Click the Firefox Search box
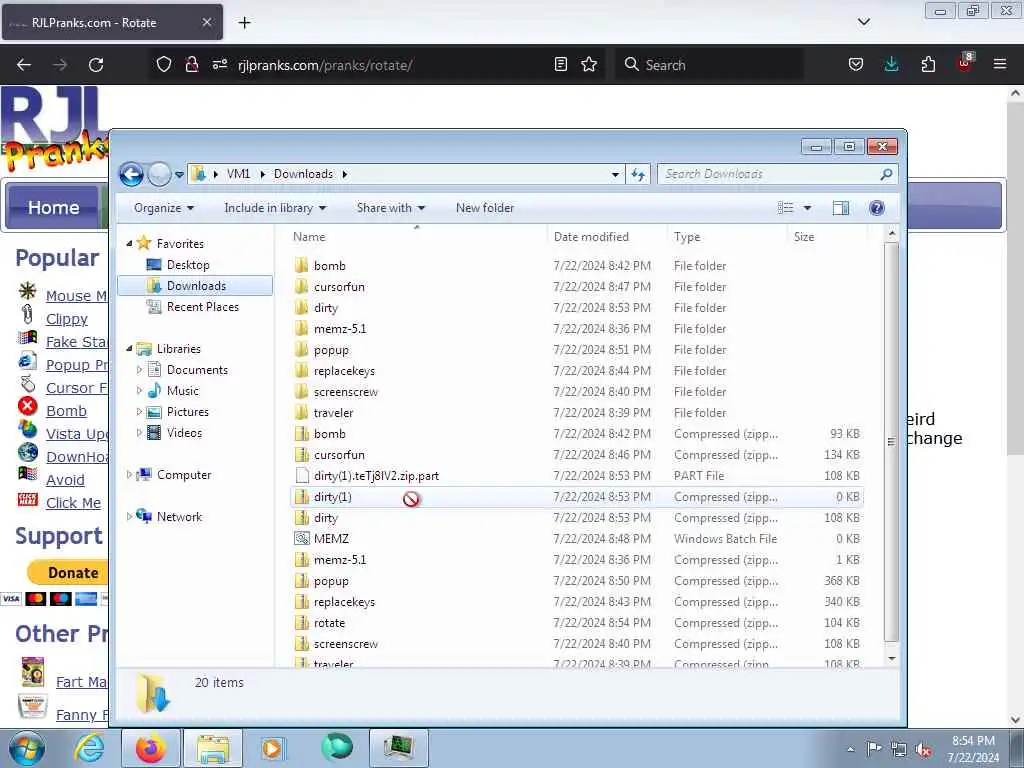The image size is (1024, 768). coord(710,65)
